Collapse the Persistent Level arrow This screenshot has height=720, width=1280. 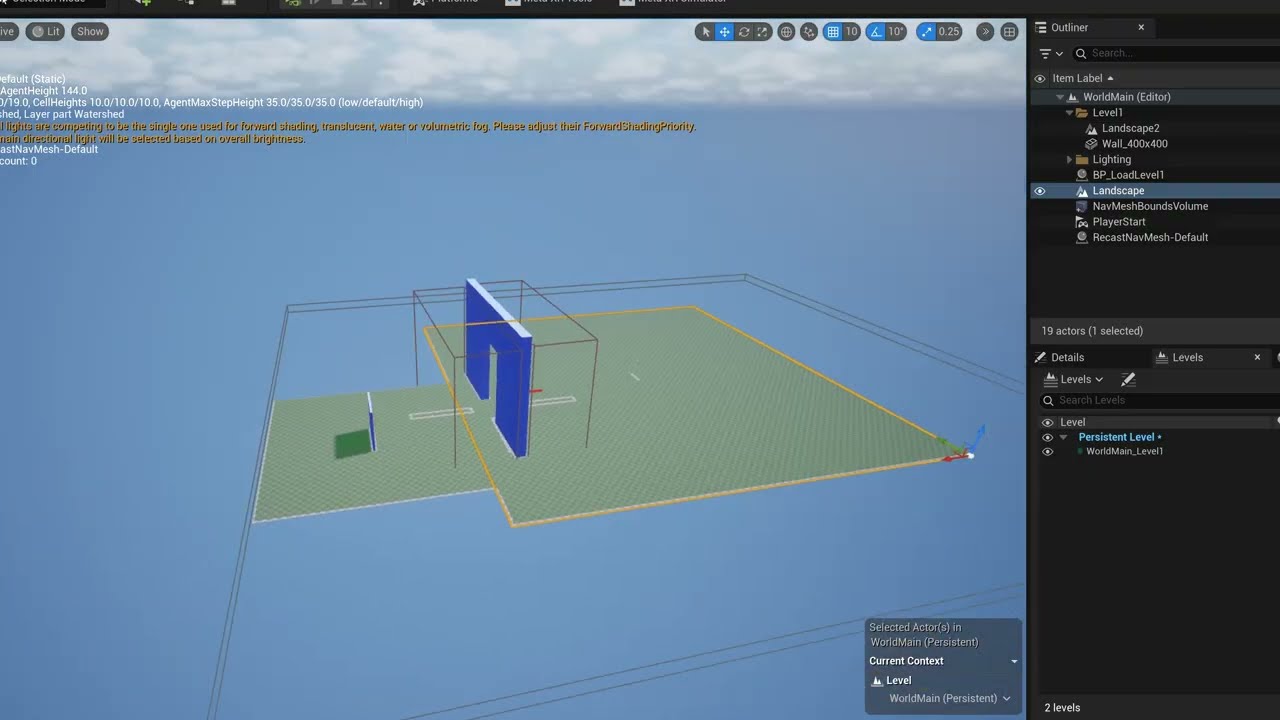(x=1064, y=437)
